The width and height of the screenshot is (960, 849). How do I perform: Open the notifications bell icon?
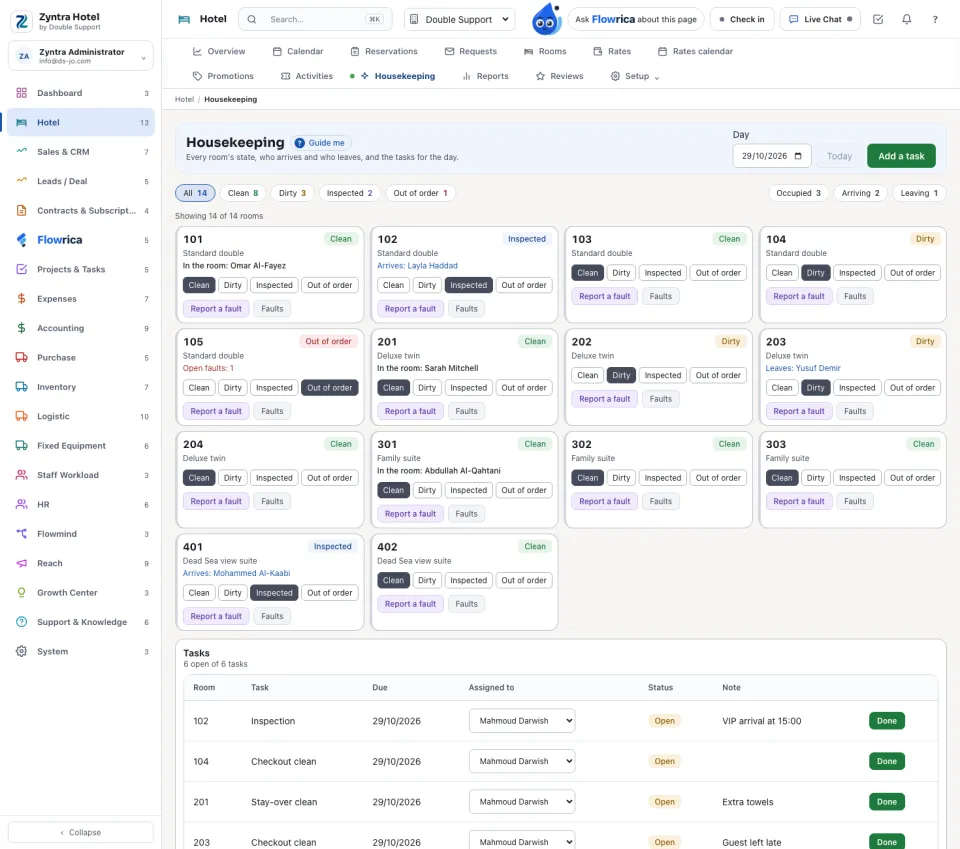(907, 19)
